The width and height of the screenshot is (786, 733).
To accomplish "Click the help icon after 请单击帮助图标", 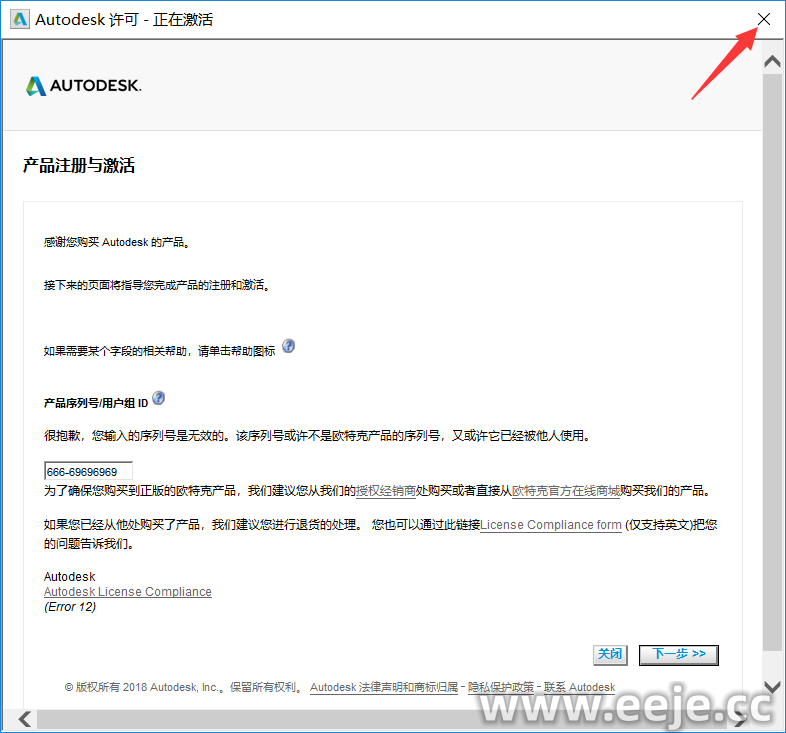I will [x=289, y=346].
